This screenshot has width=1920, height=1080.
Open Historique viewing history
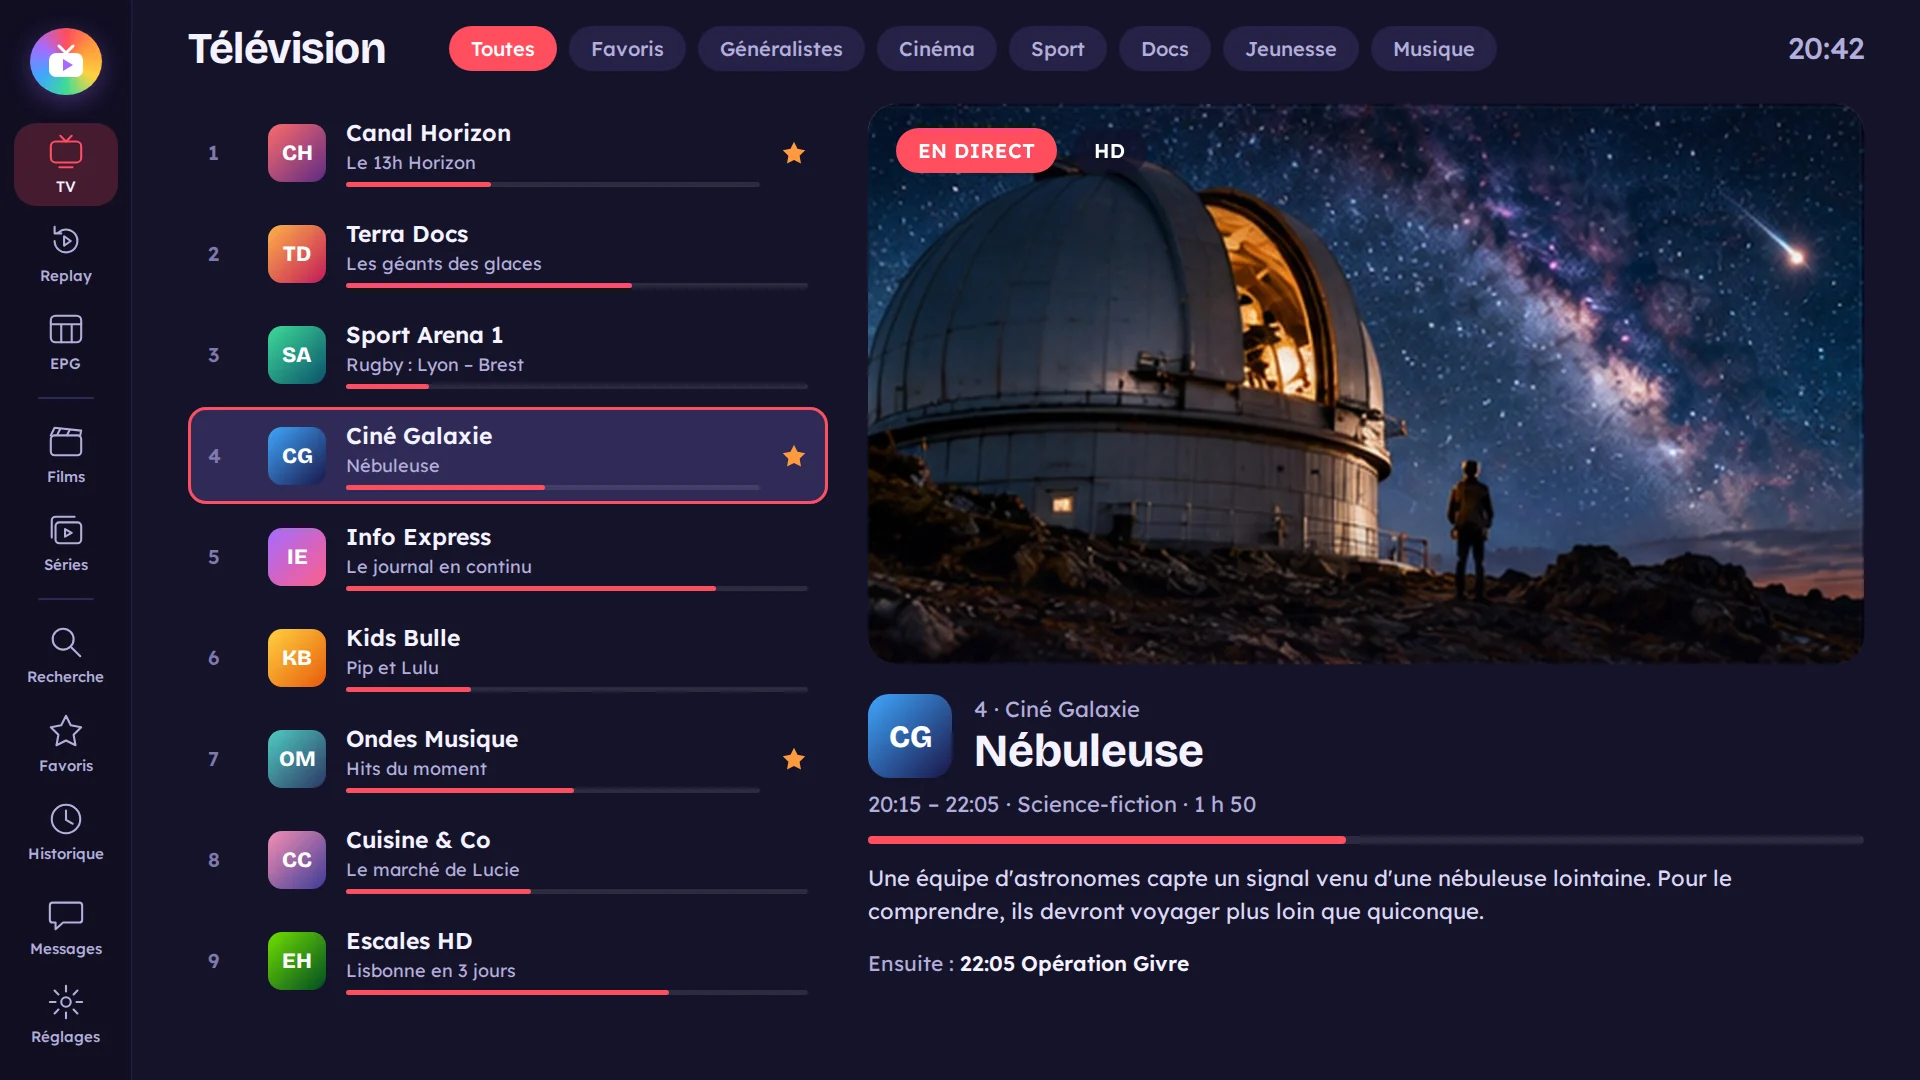tap(66, 832)
